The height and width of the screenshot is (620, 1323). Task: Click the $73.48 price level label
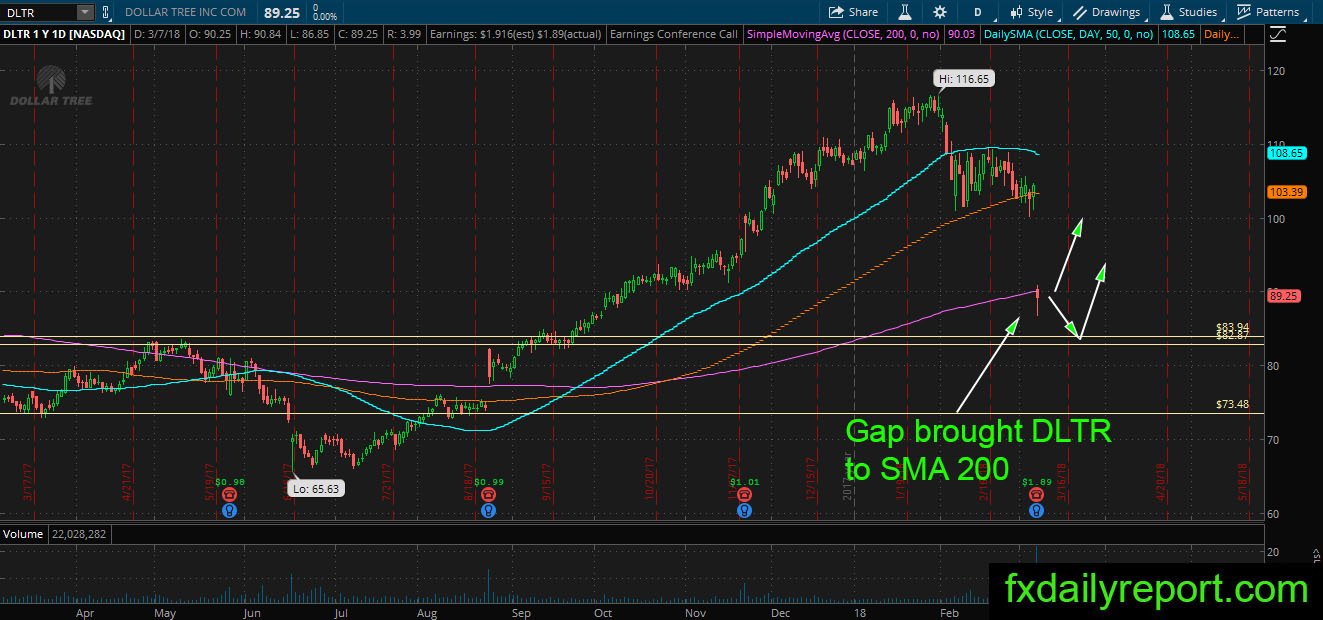coord(1232,404)
